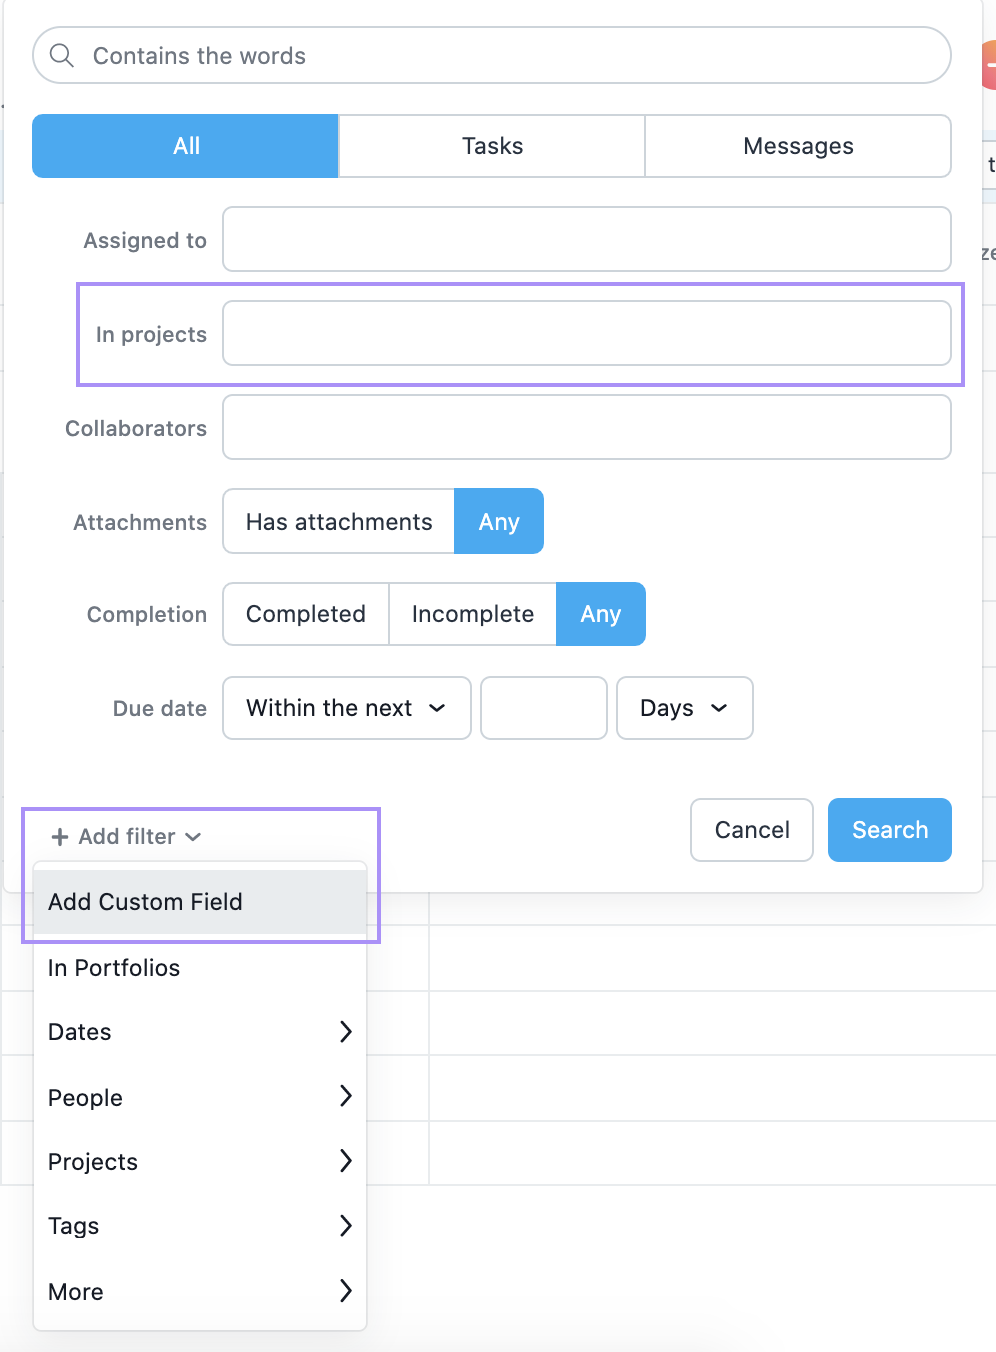Open the Within the next dropdown

click(346, 708)
